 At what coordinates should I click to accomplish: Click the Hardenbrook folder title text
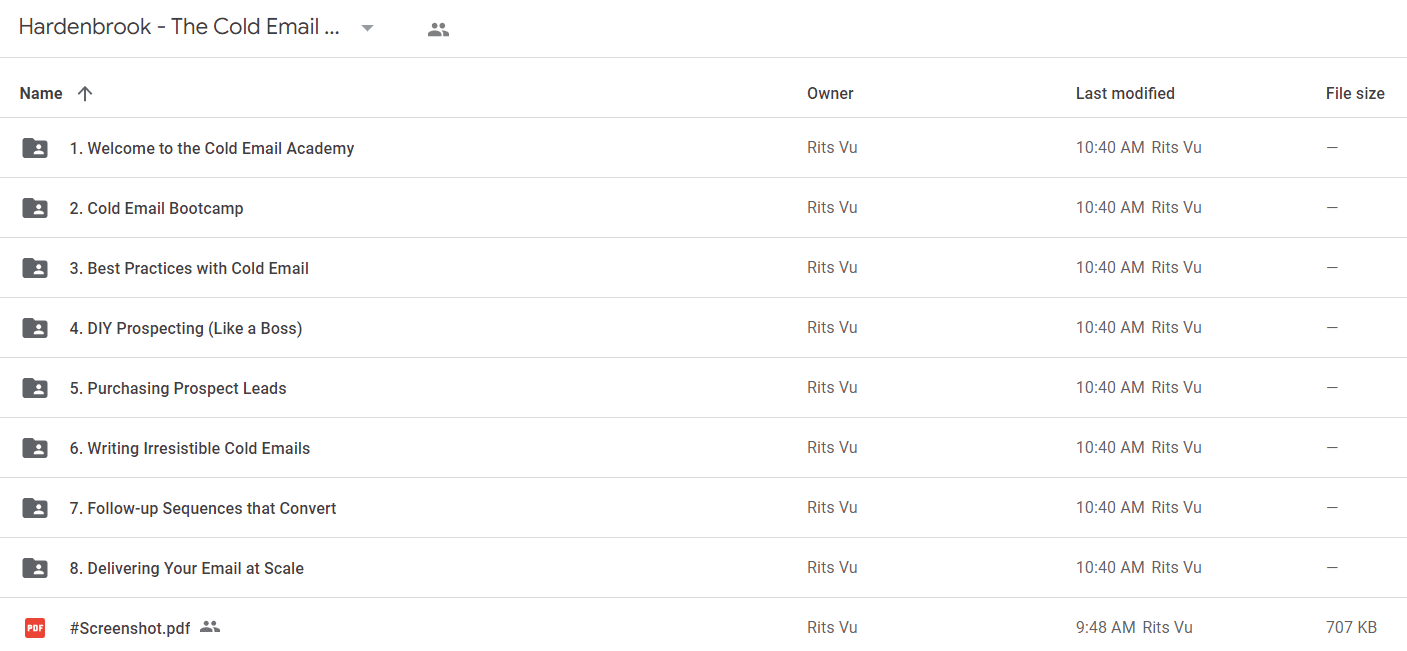pos(180,28)
